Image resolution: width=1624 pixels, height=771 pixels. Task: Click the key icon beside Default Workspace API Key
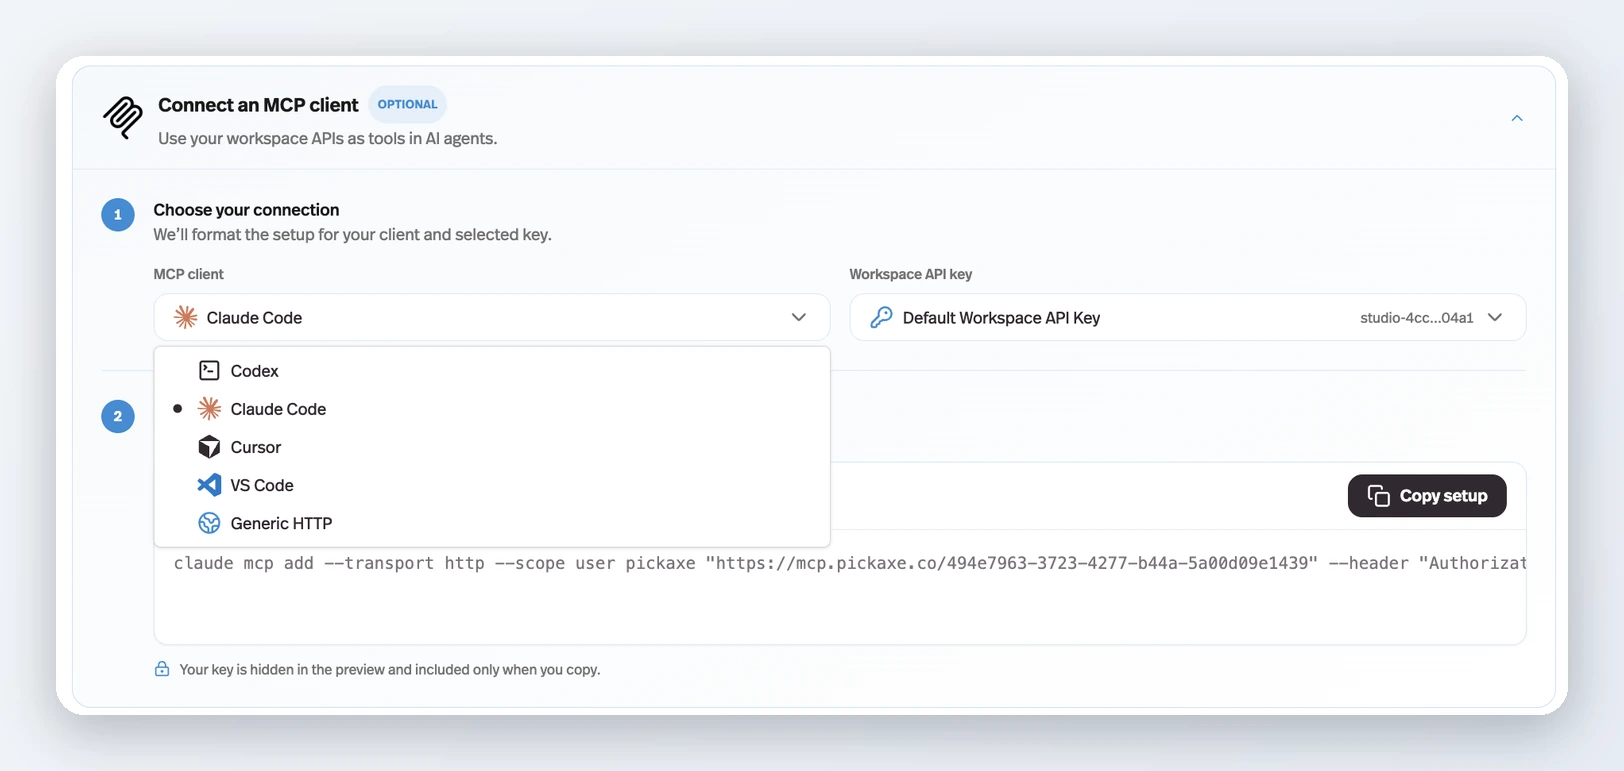tap(881, 317)
